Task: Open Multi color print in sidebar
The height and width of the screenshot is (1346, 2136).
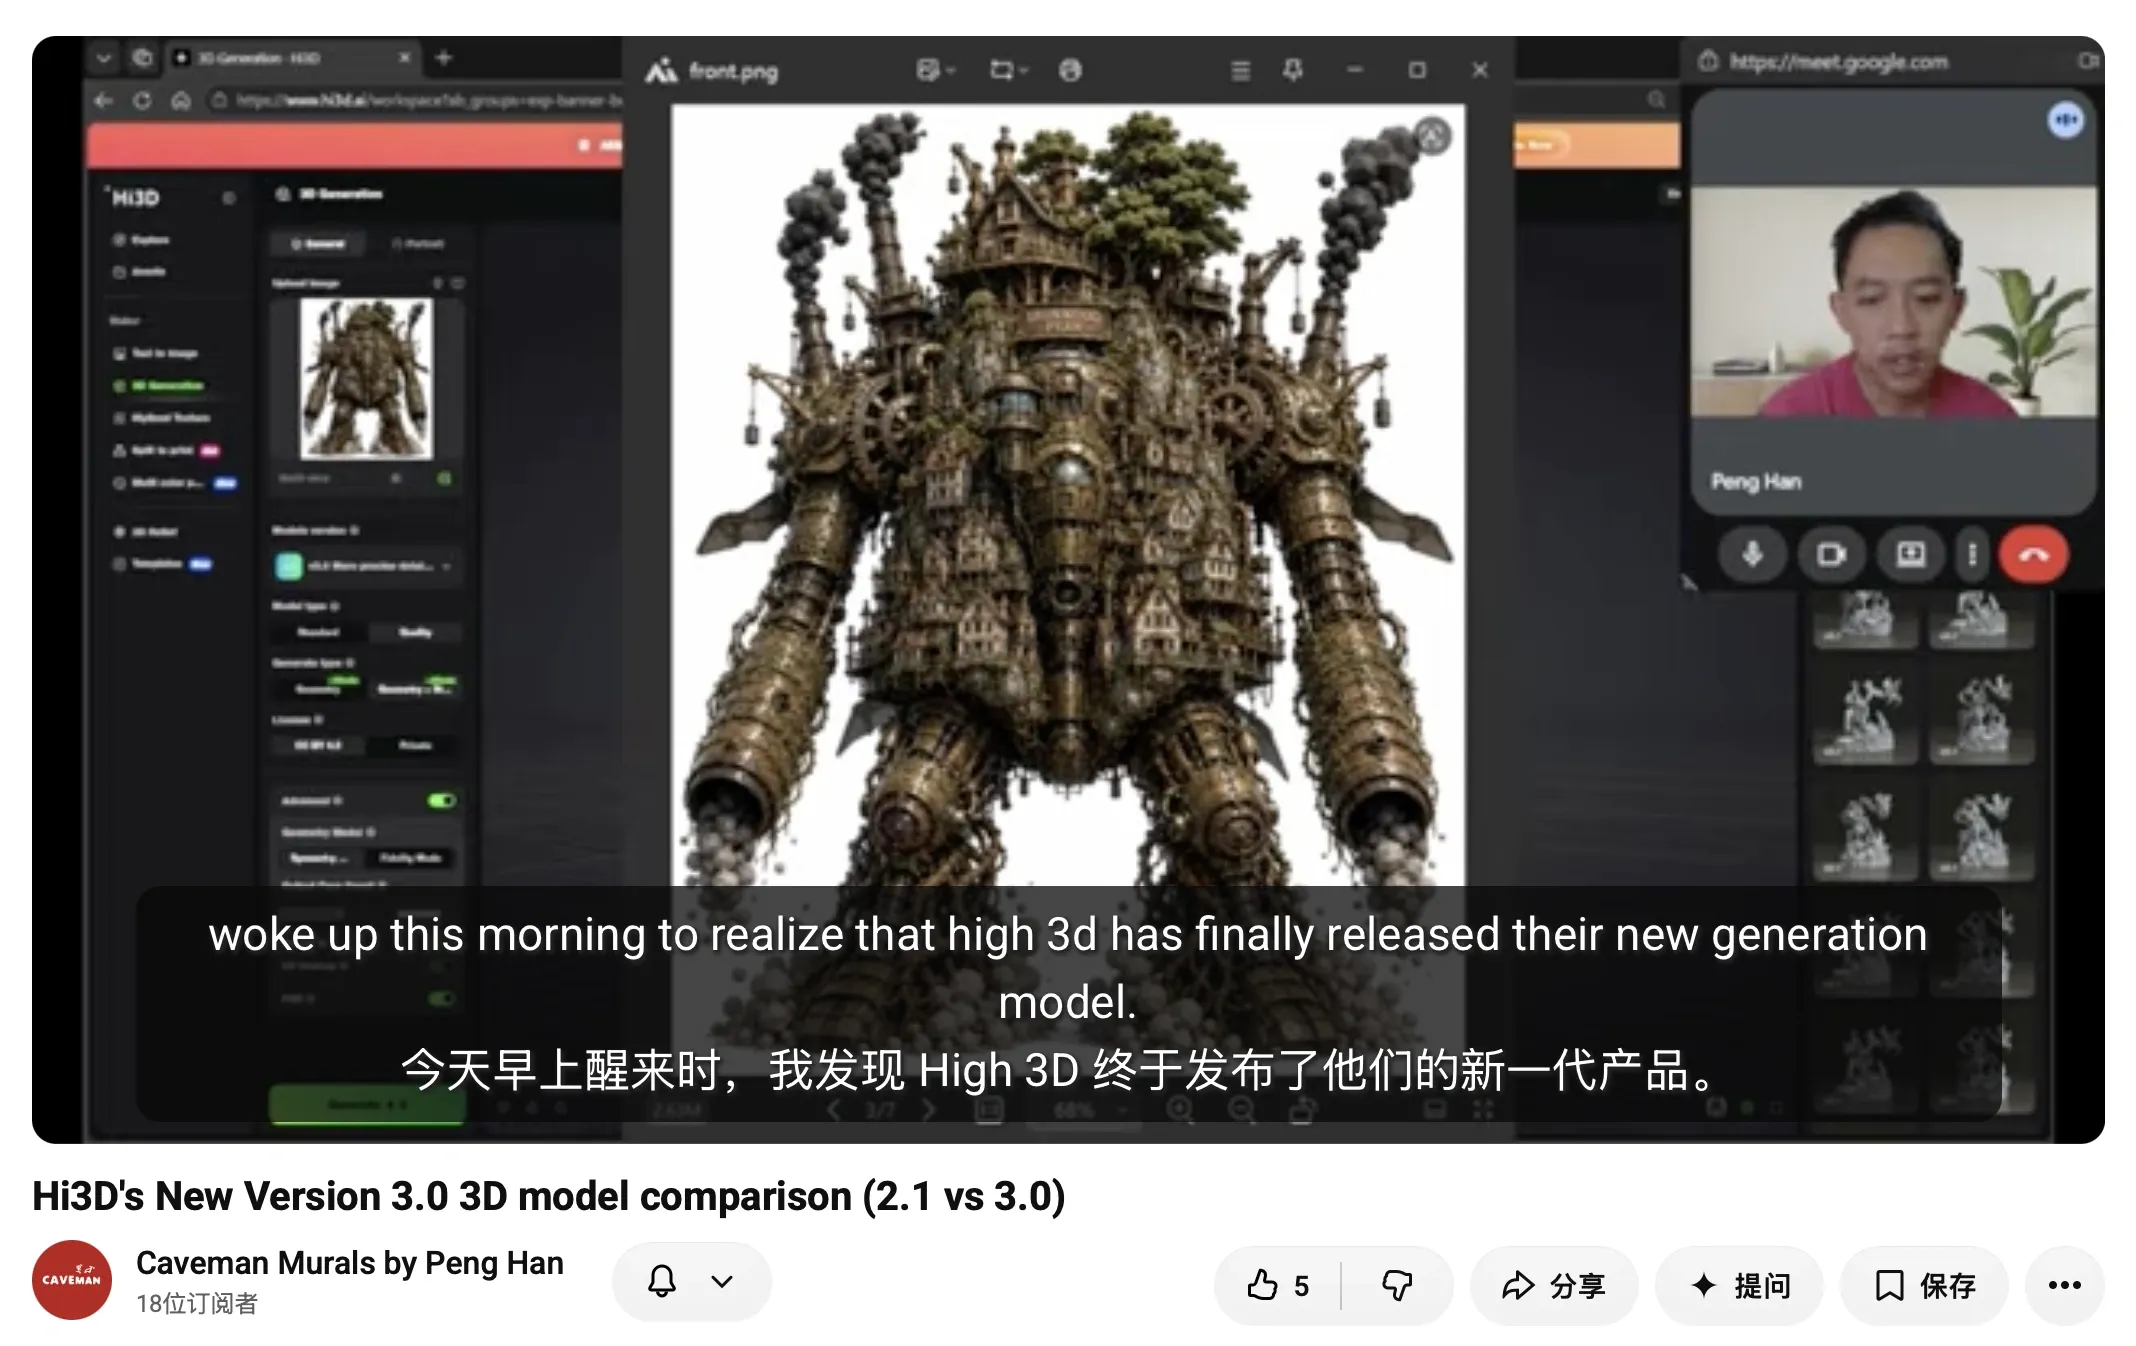Action: [x=174, y=483]
